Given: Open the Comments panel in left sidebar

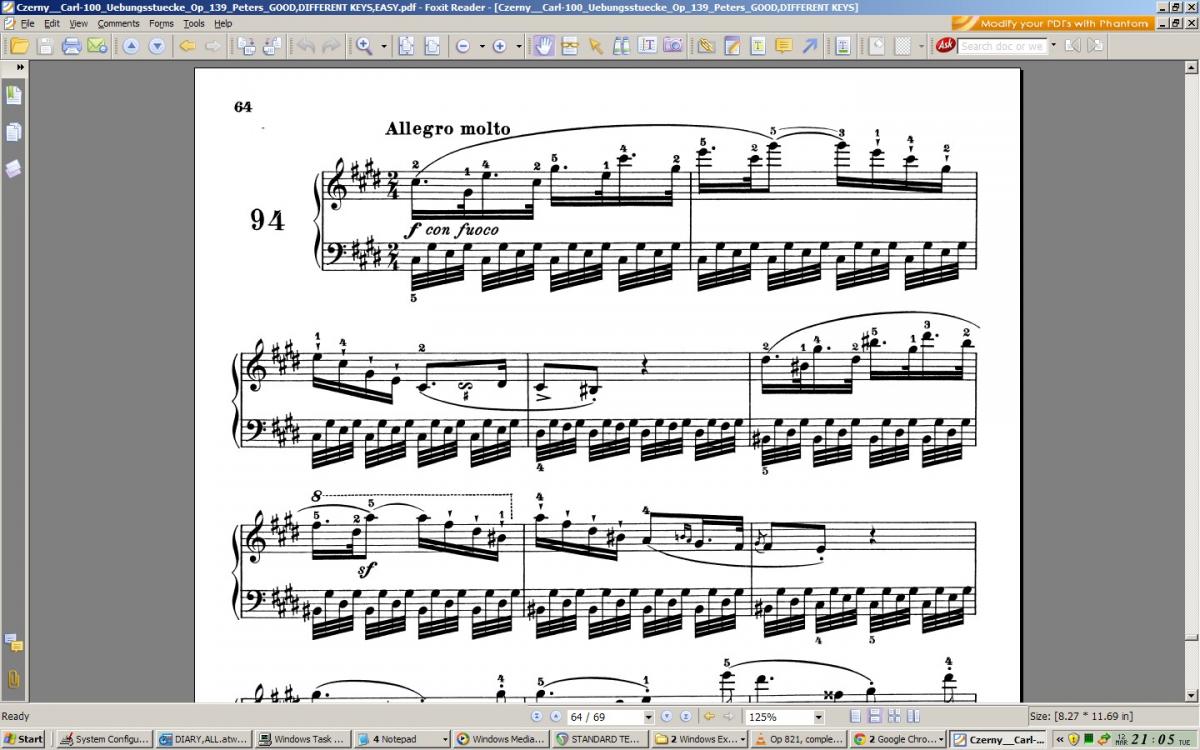Looking at the screenshot, I should 14,642.
